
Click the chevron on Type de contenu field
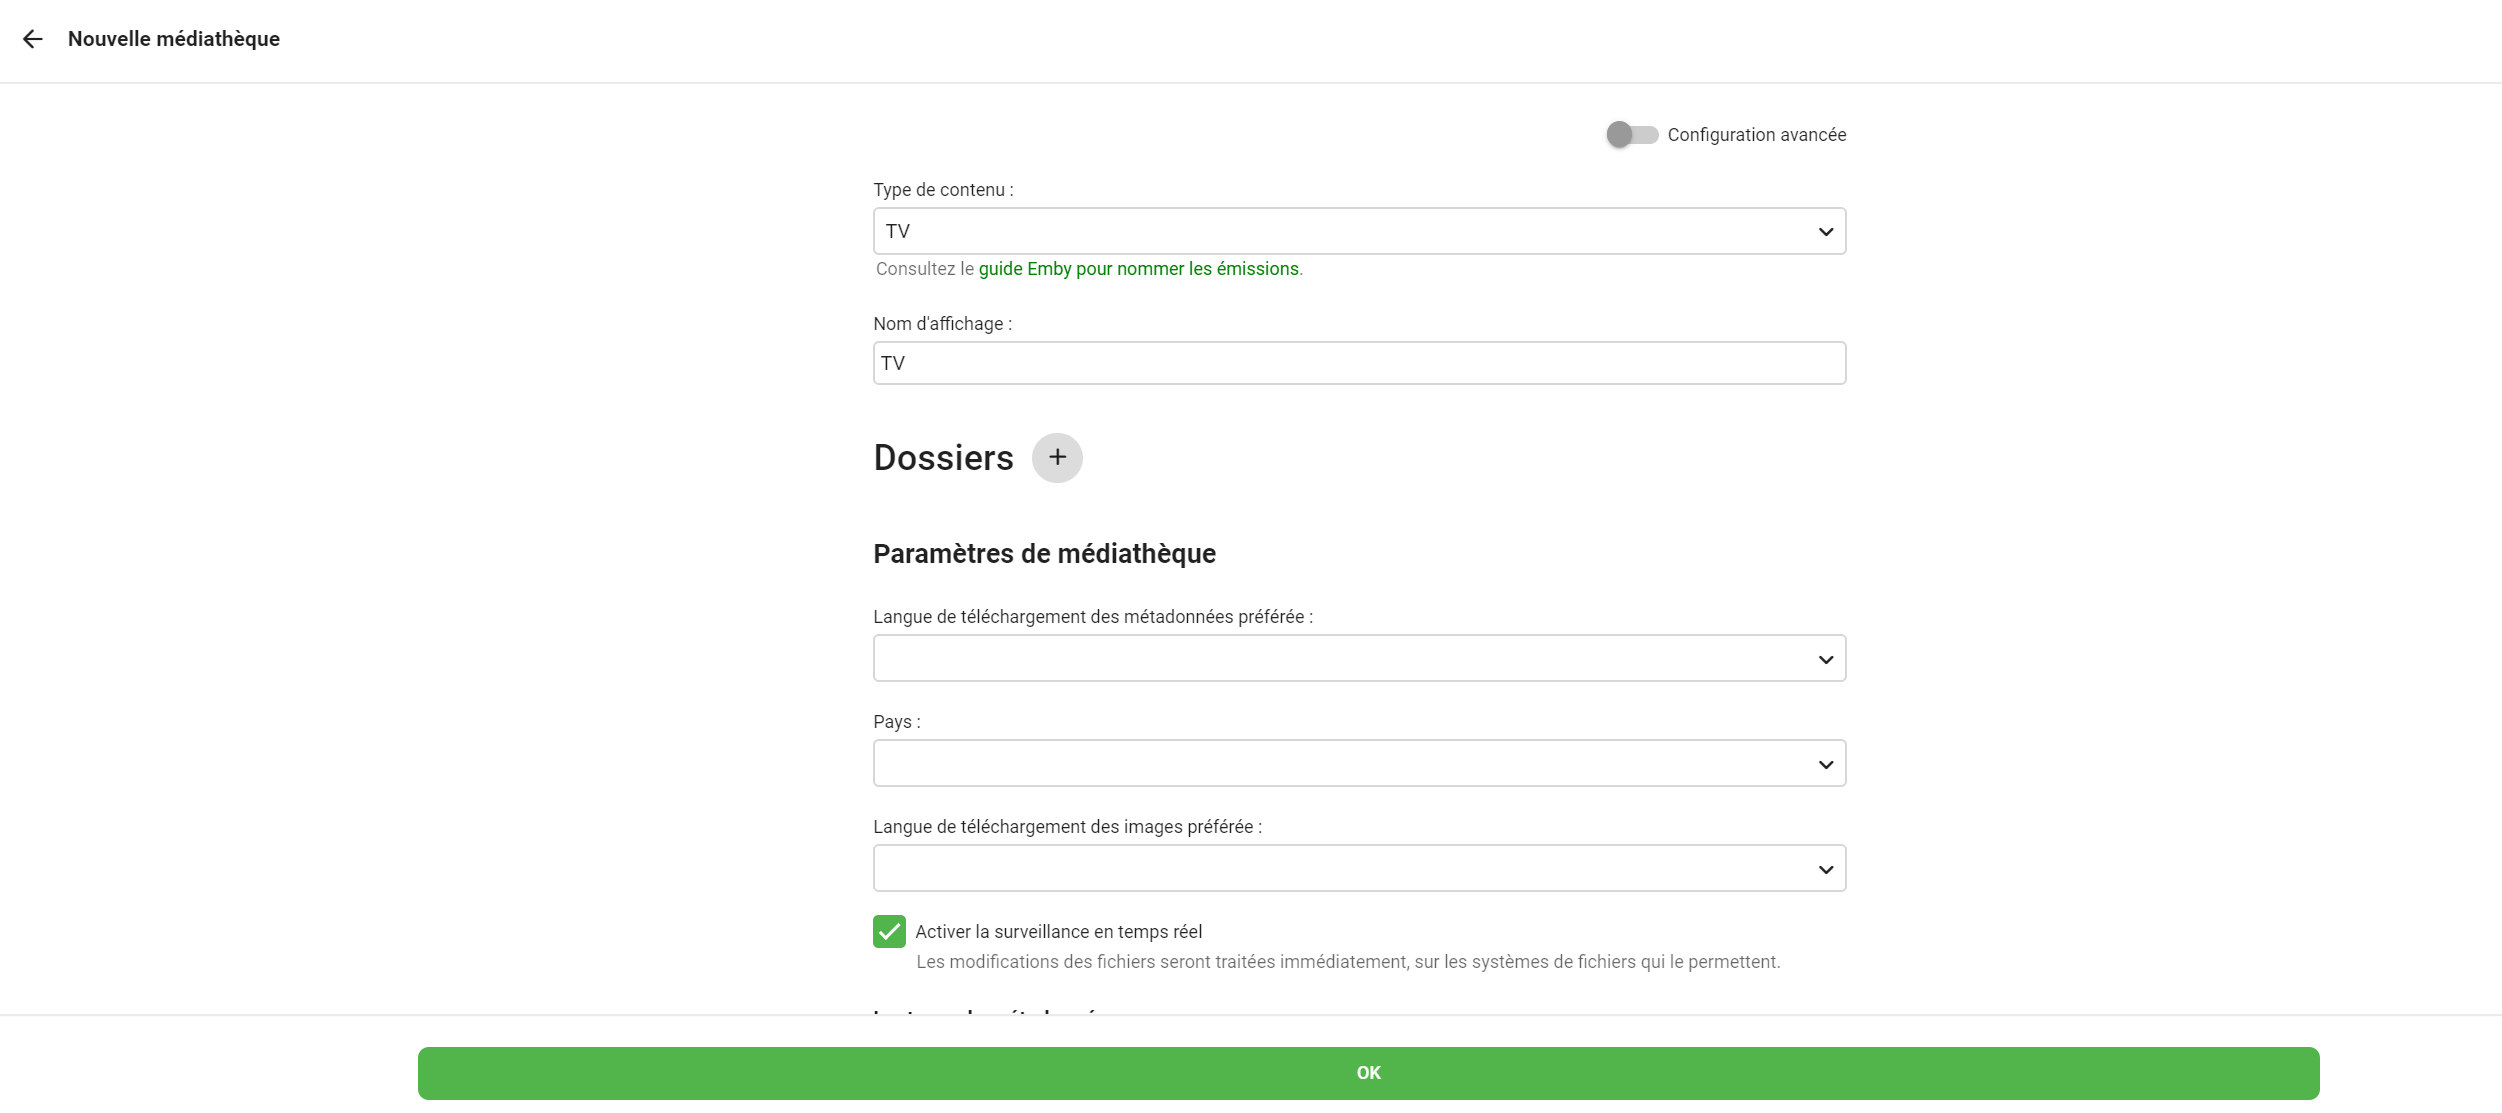[x=1825, y=232]
